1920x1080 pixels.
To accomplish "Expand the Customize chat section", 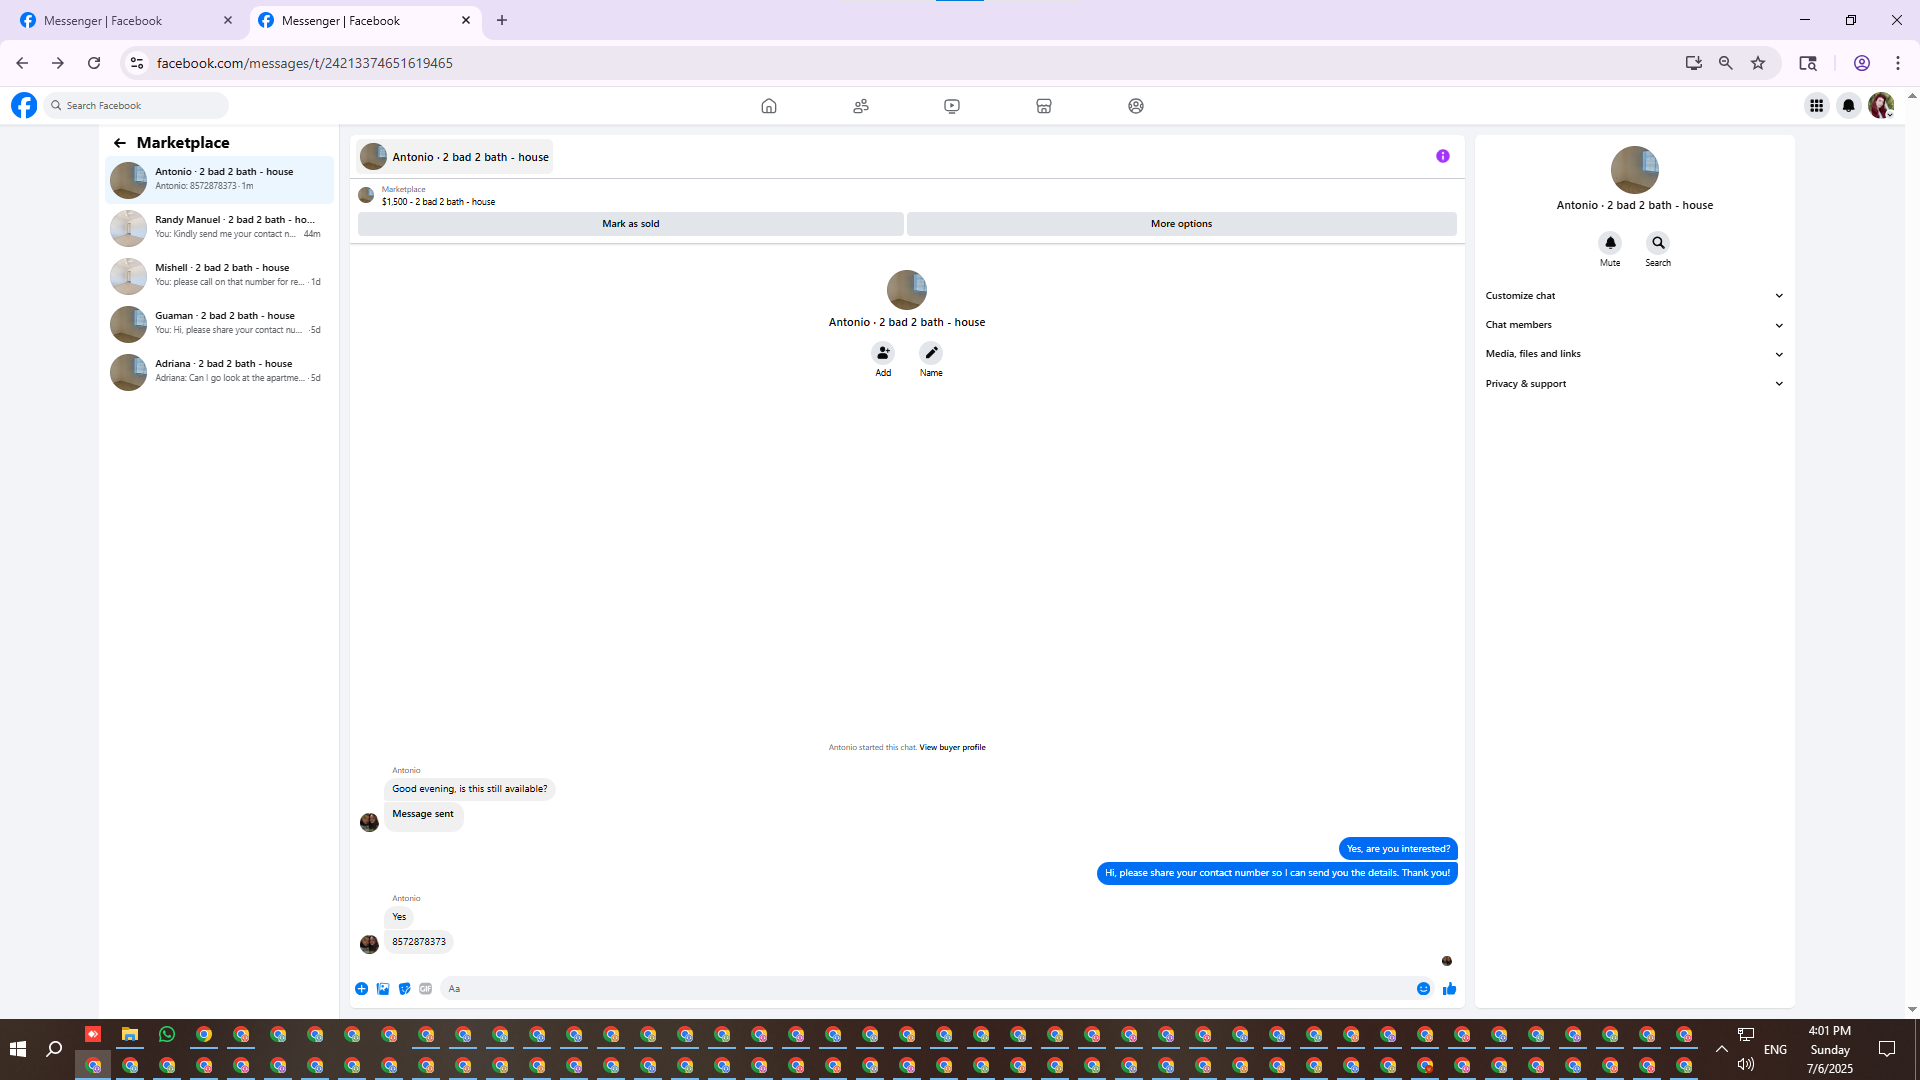I will pyautogui.click(x=1634, y=296).
